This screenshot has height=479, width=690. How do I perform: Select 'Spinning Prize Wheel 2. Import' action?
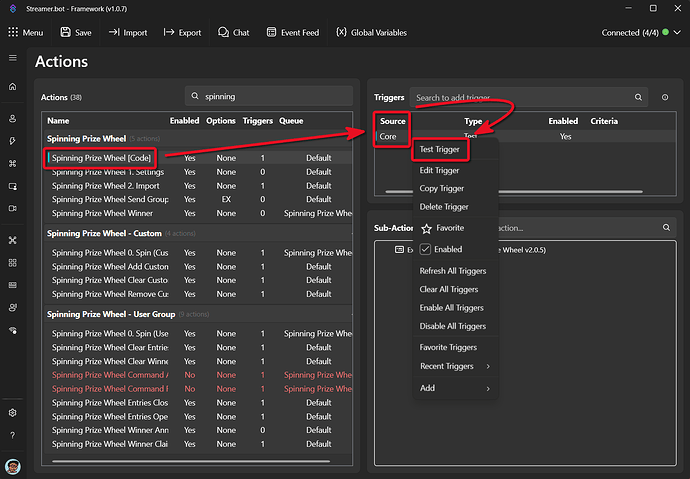point(198,186)
